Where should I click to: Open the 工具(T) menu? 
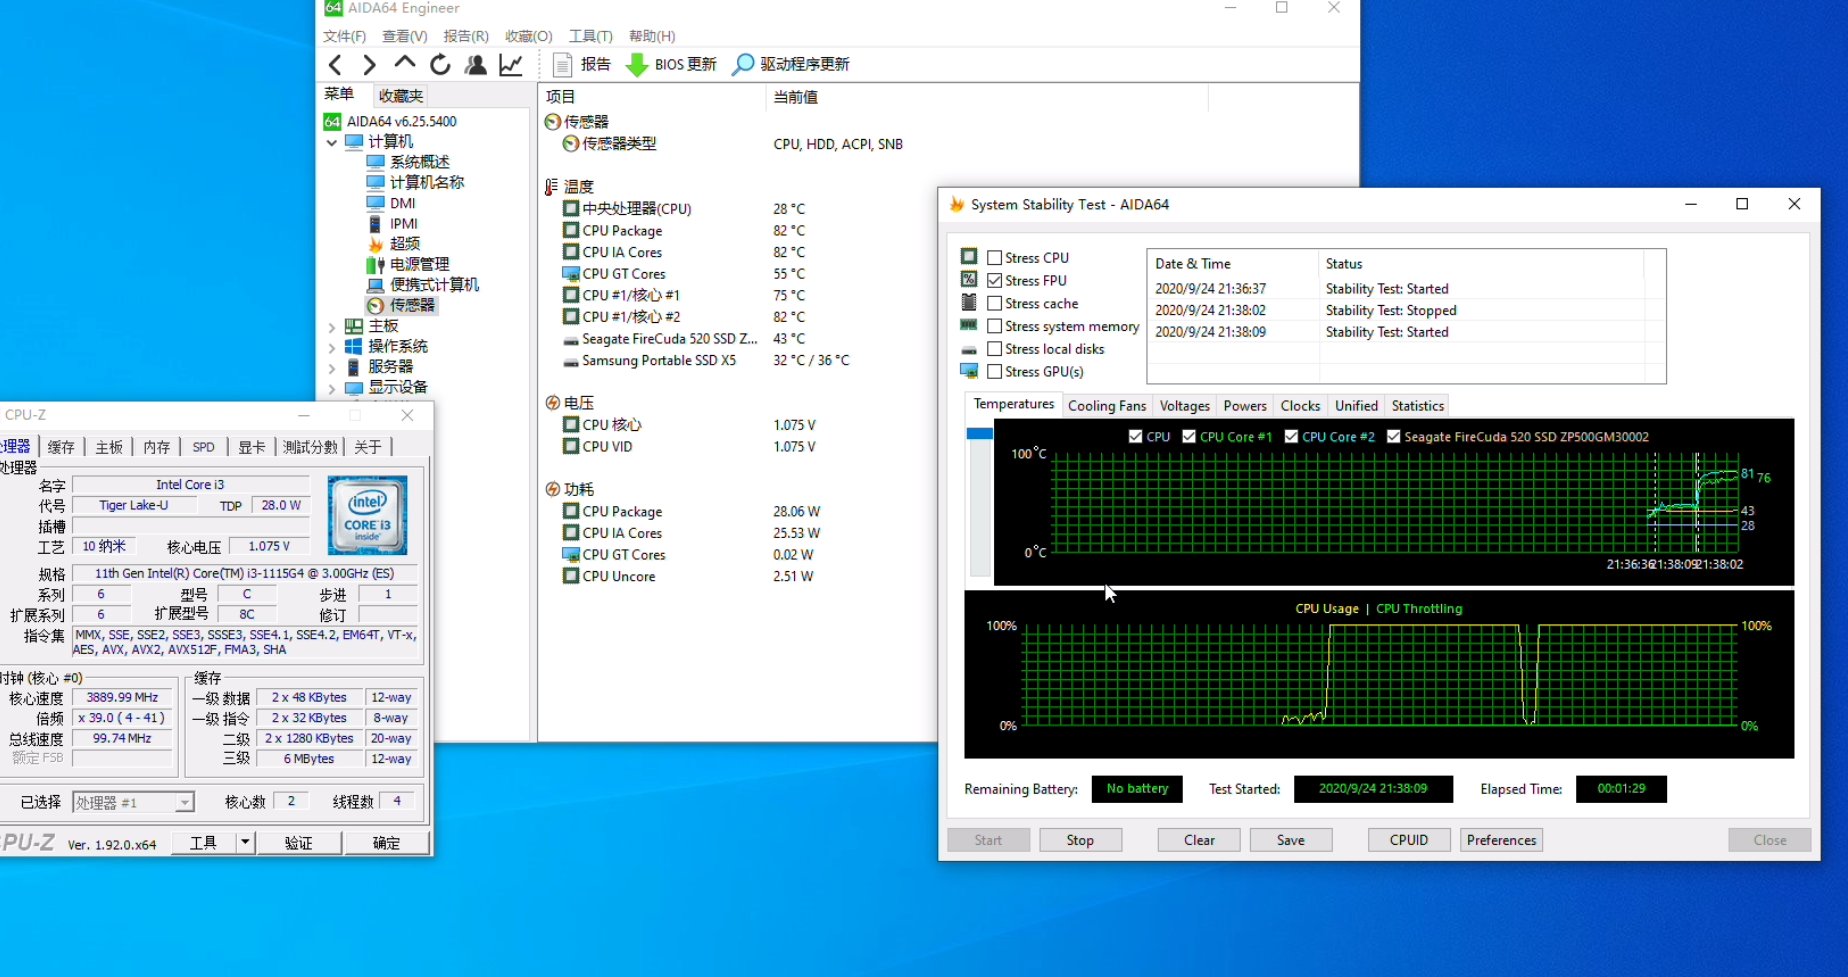click(x=590, y=36)
